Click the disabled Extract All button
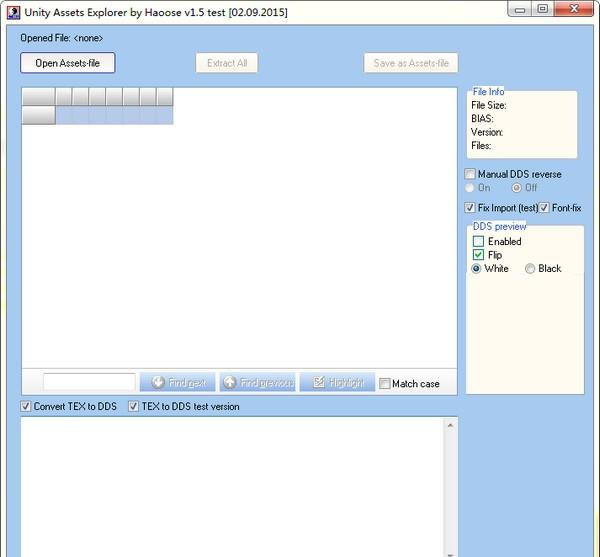 pos(227,63)
